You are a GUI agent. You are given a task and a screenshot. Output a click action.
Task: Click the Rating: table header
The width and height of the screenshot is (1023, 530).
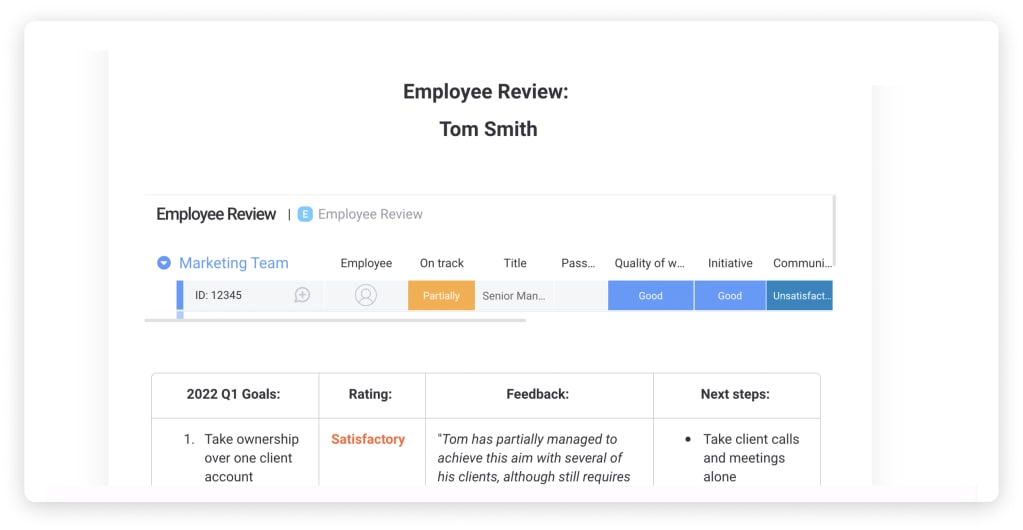(370, 394)
